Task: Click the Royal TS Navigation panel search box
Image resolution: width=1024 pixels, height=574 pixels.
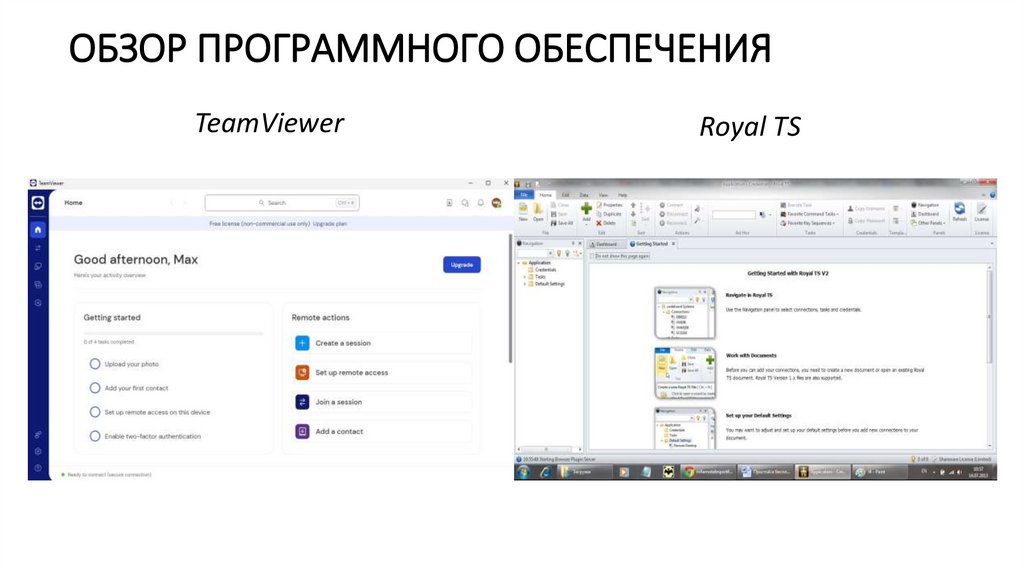Action: click(535, 253)
